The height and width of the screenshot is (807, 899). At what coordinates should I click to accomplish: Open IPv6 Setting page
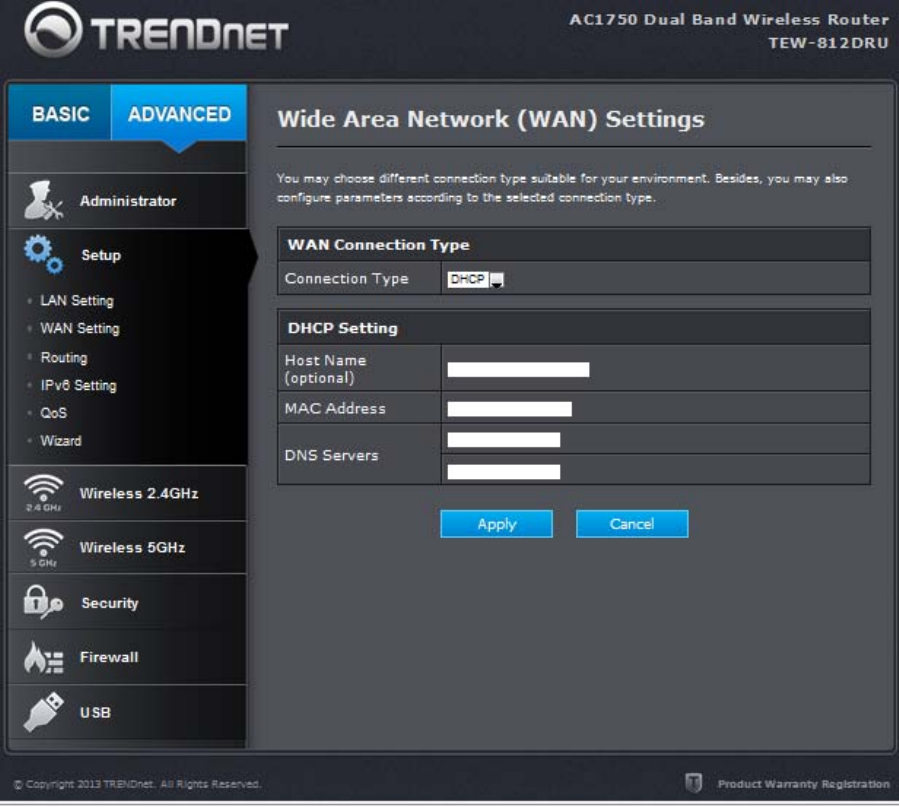tap(78, 385)
